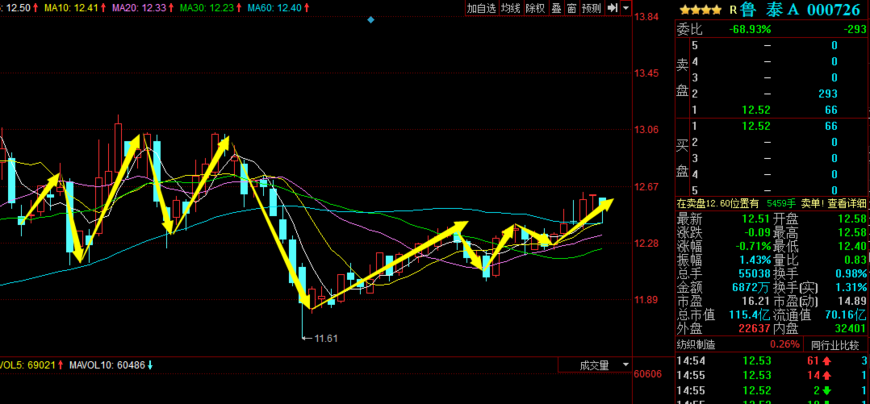Click the 窗 multi-window button
Viewport: 870px width, 404px height.
click(571, 8)
